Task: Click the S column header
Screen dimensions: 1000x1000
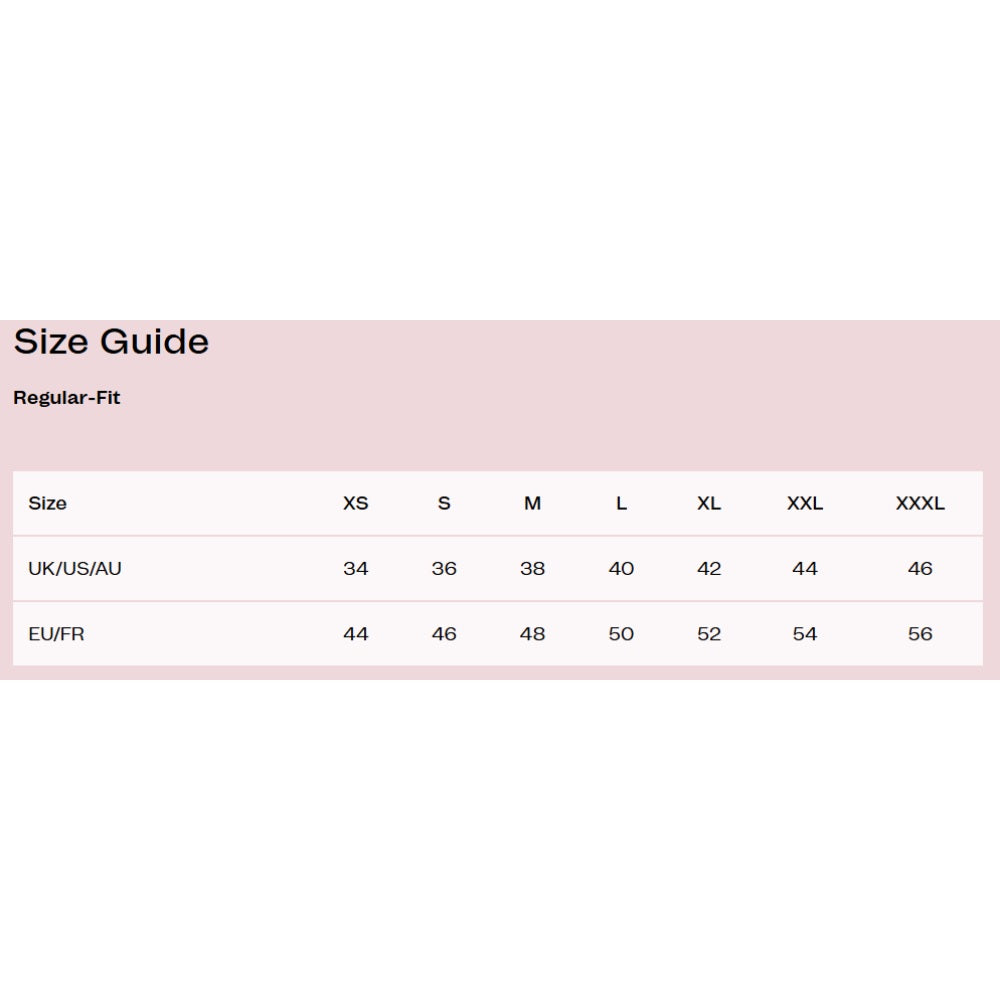Action: [x=445, y=504]
